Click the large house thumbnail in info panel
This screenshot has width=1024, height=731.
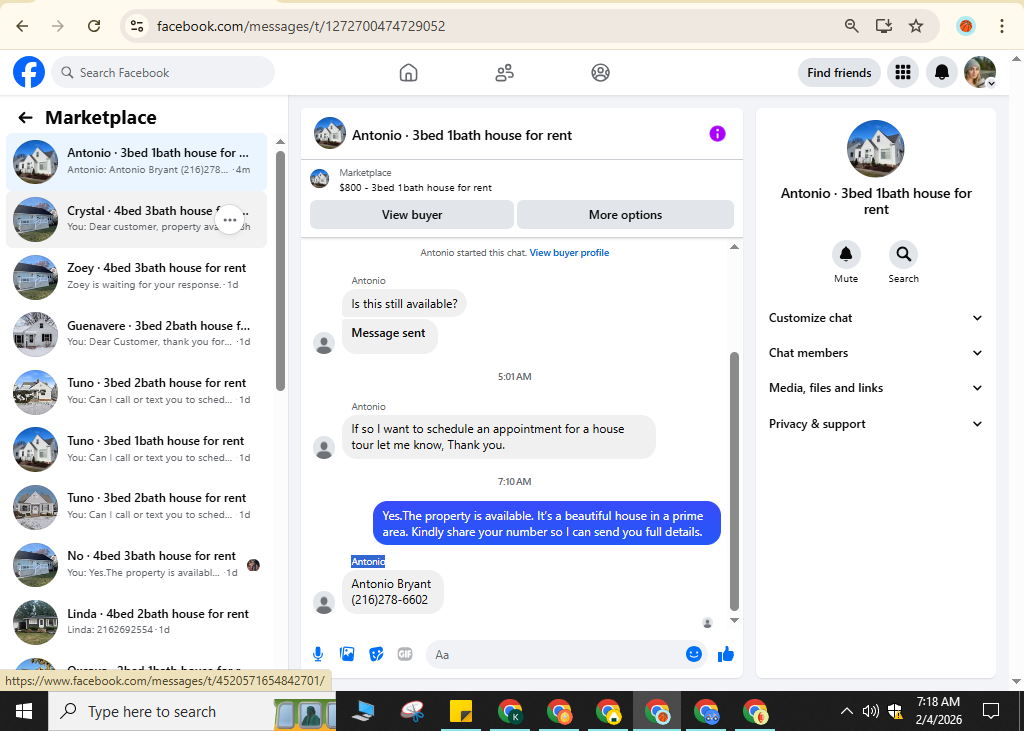(875, 149)
